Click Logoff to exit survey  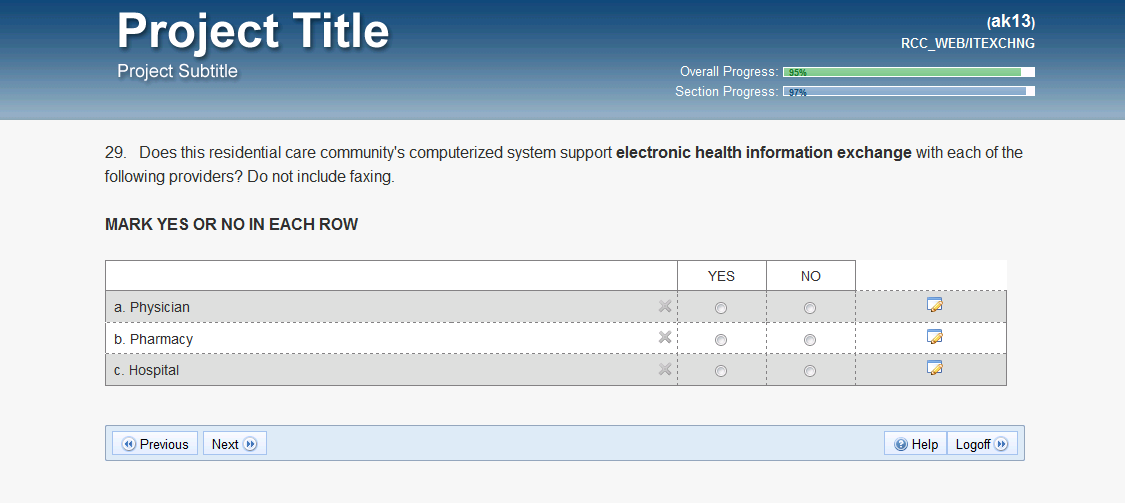point(981,444)
